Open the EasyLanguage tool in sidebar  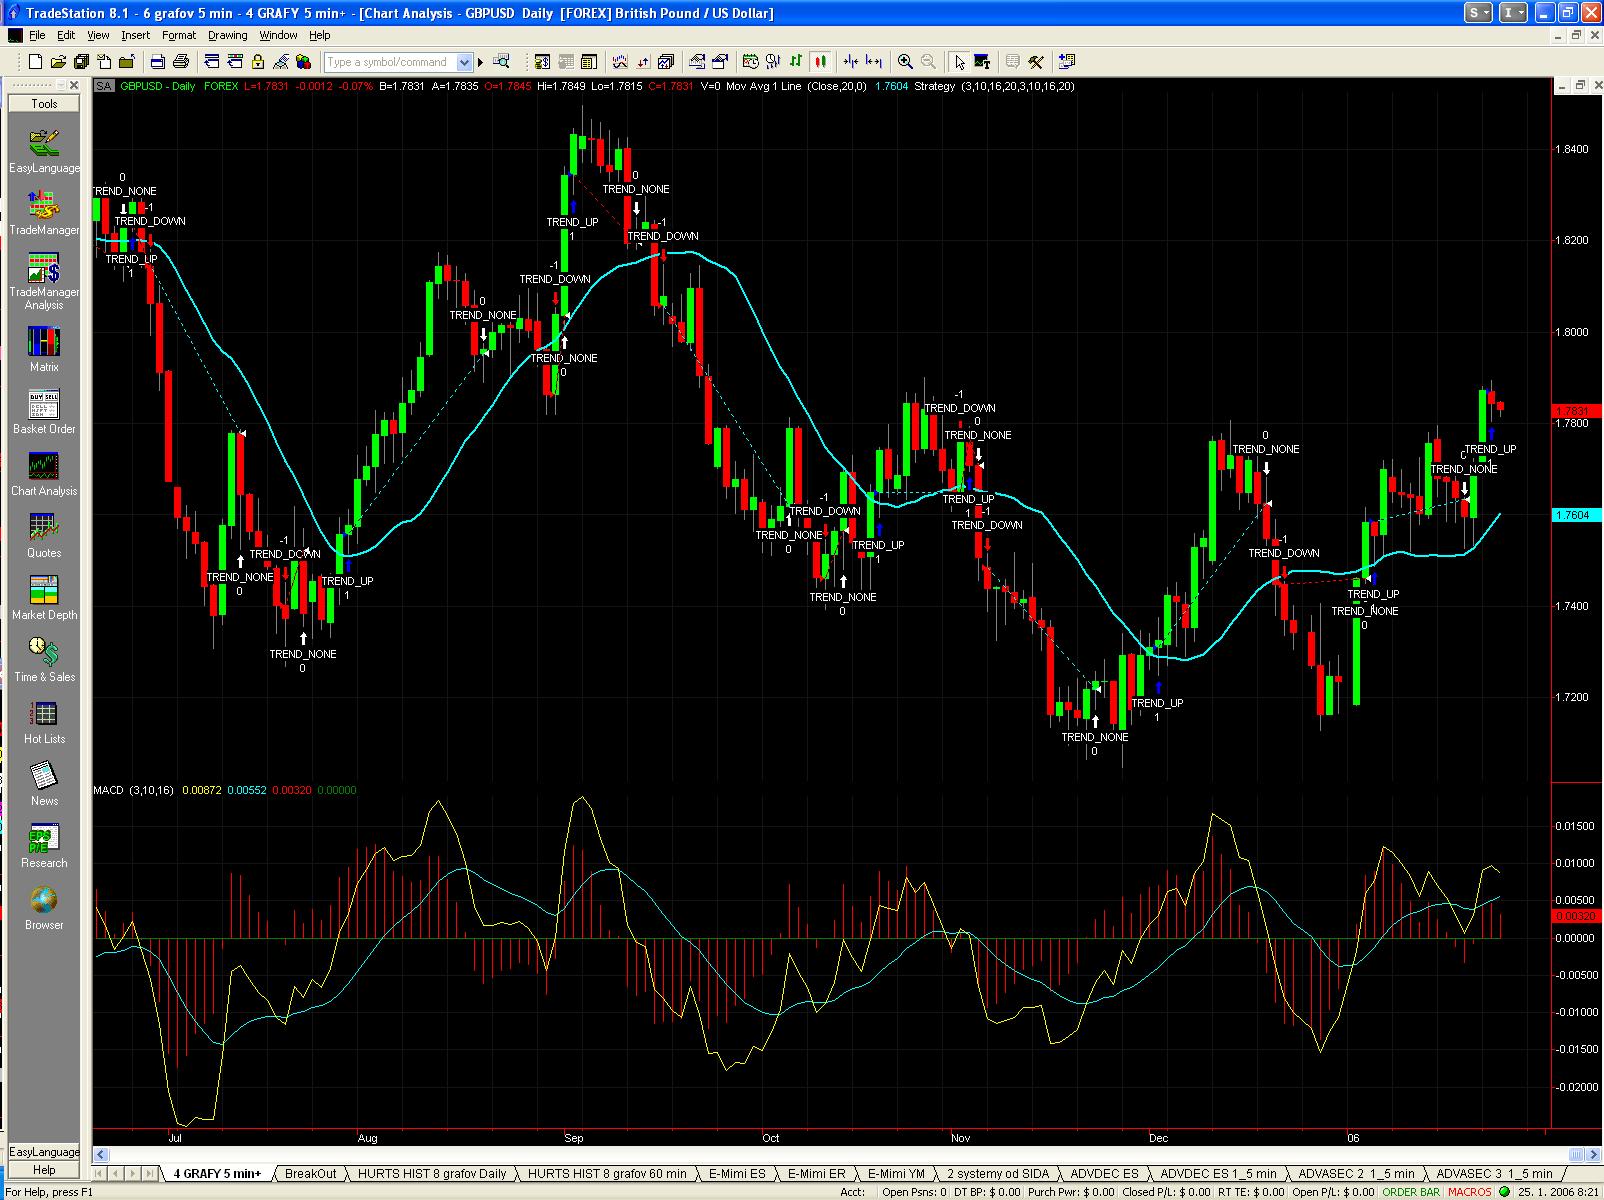pos(44,150)
